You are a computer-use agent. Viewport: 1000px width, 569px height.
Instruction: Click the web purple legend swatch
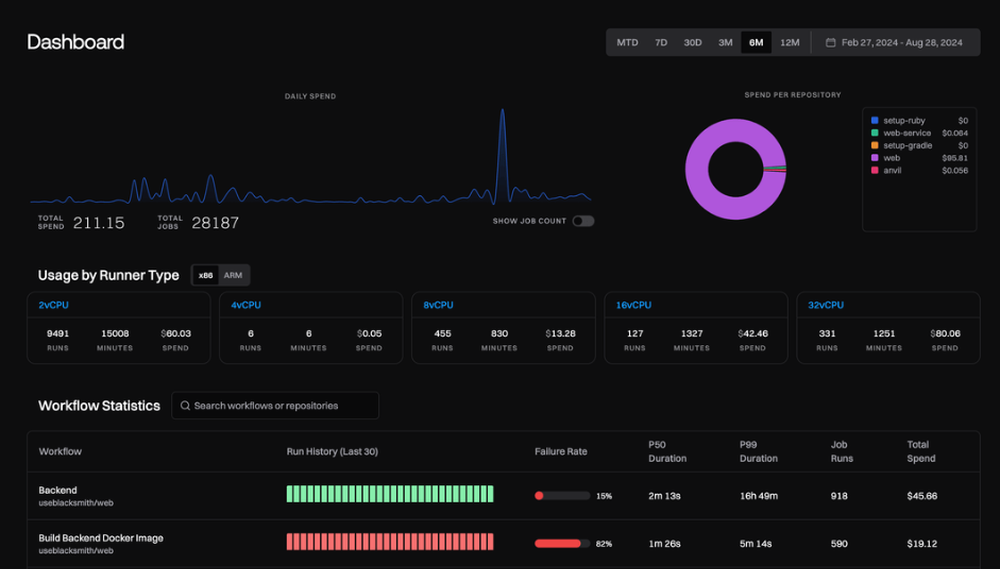875,158
